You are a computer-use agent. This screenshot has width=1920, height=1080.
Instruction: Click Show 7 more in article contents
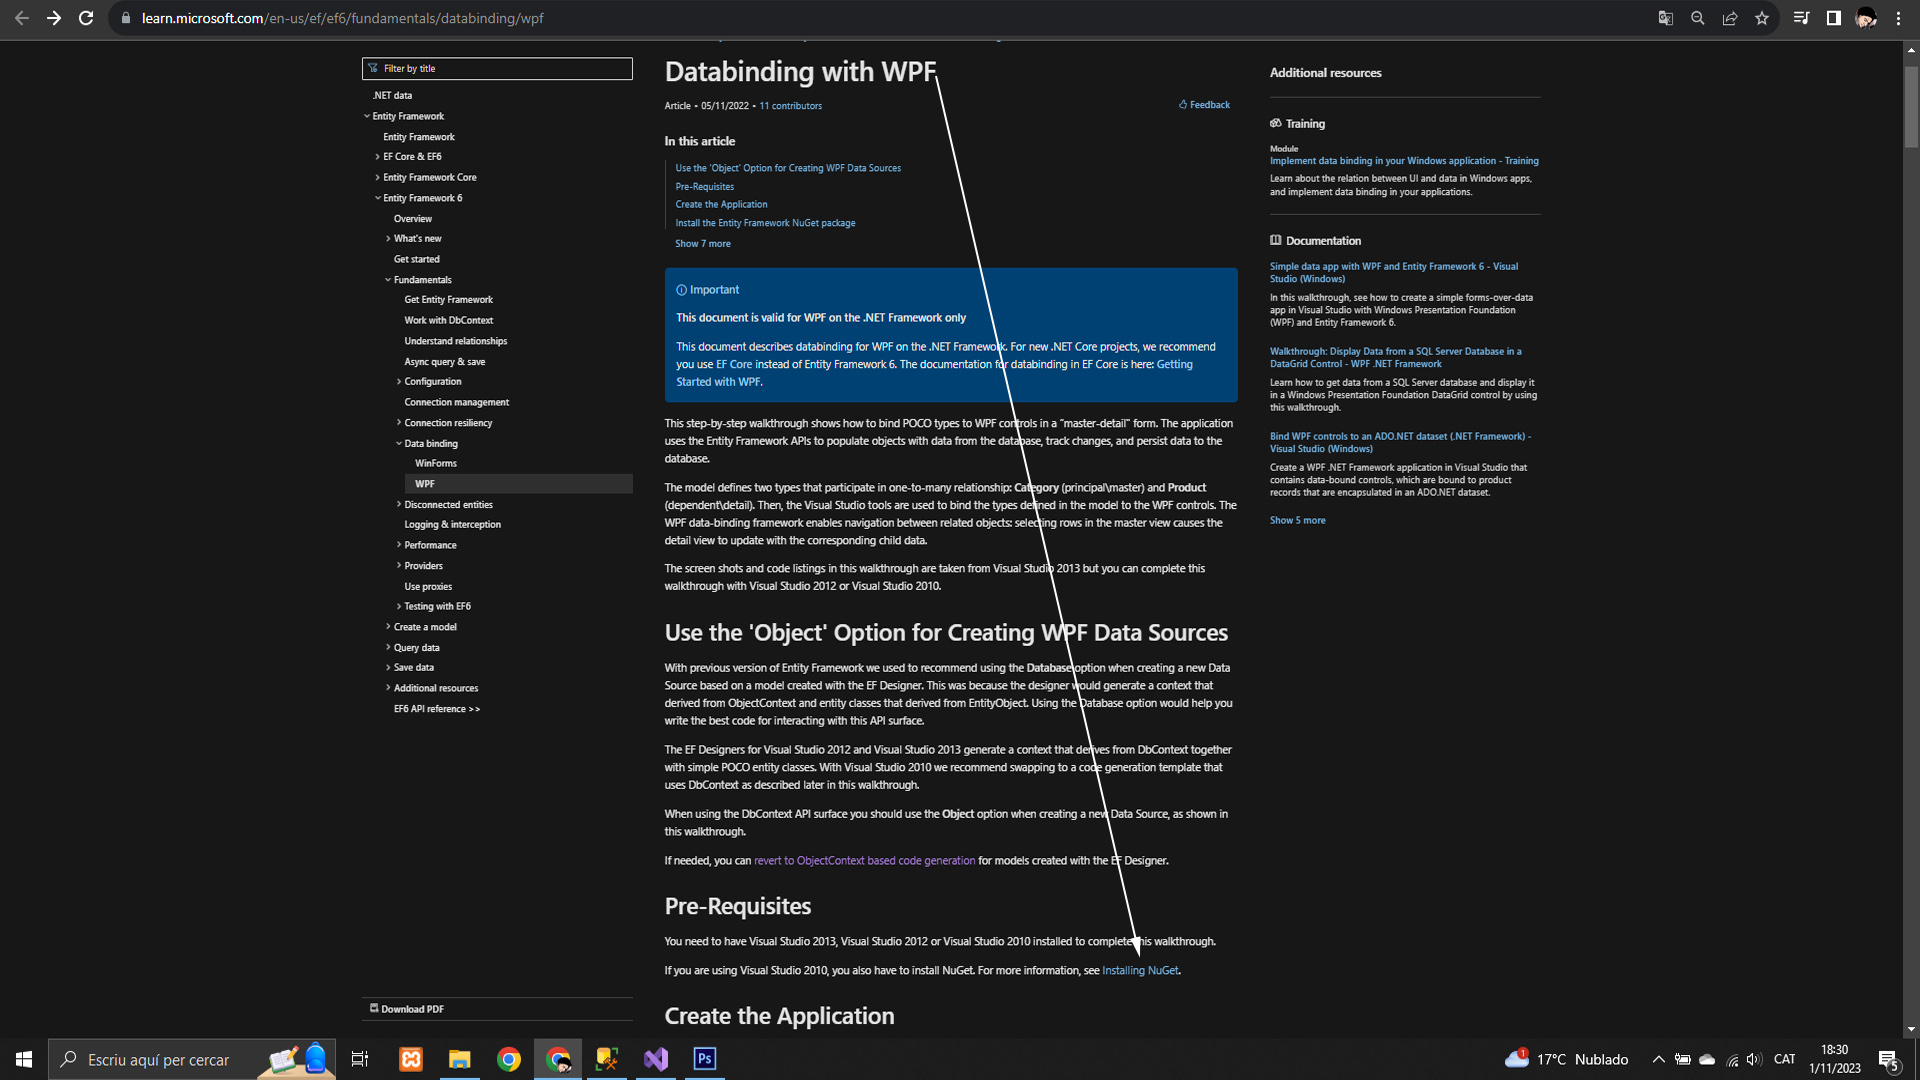[702, 244]
